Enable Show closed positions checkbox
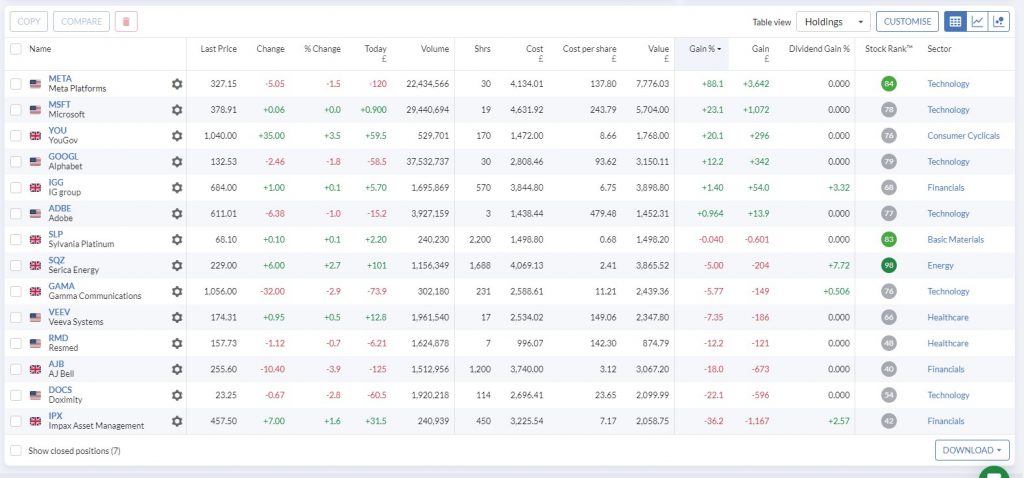This screenshot has height=478, width=1024. click(x=15, y=451)
